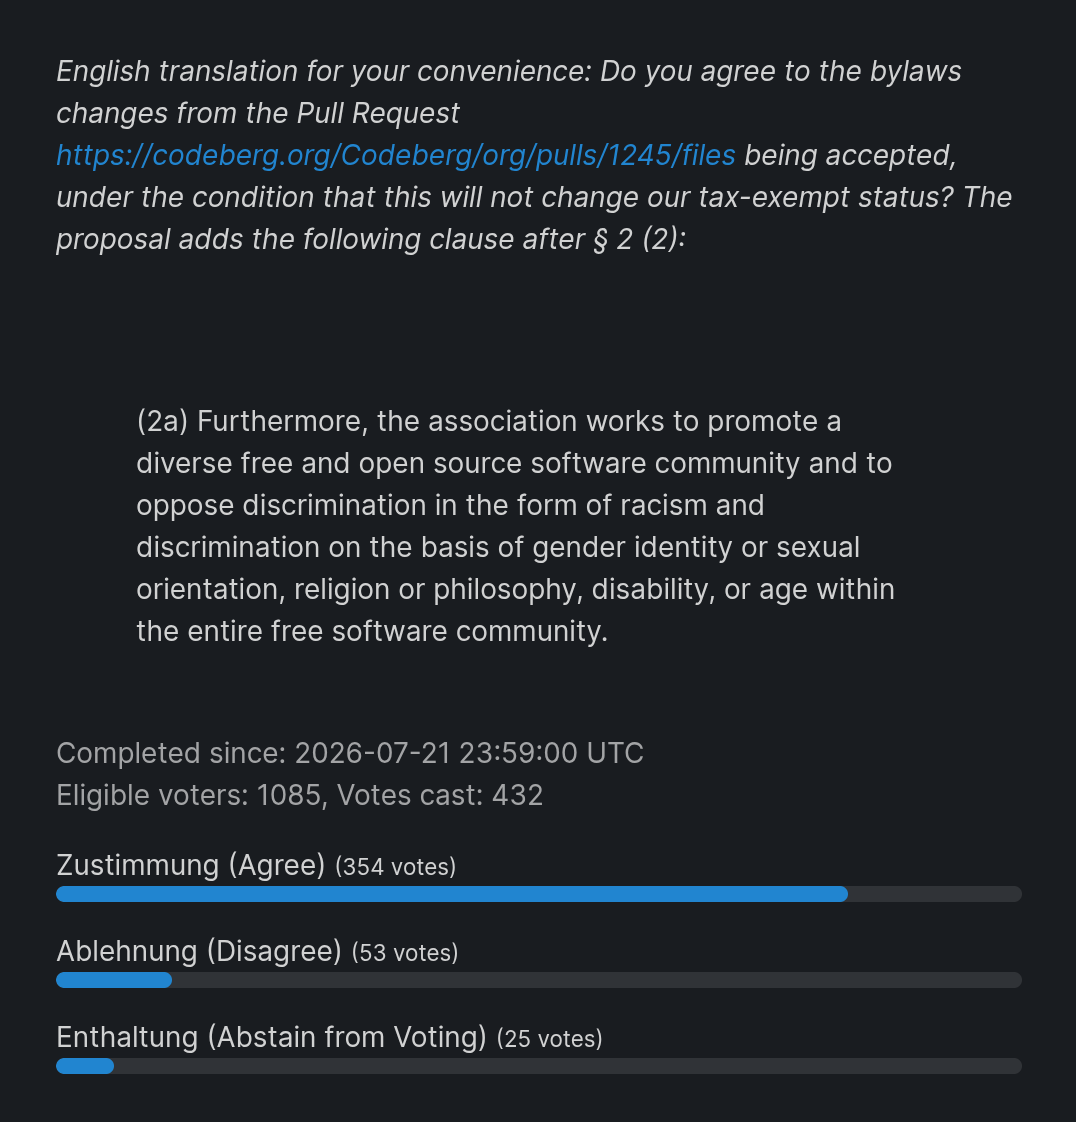Screen dimensions: 1076x1122
Task: Select the Zustimmung (Agree) option label
Action: tap(191, 865)
